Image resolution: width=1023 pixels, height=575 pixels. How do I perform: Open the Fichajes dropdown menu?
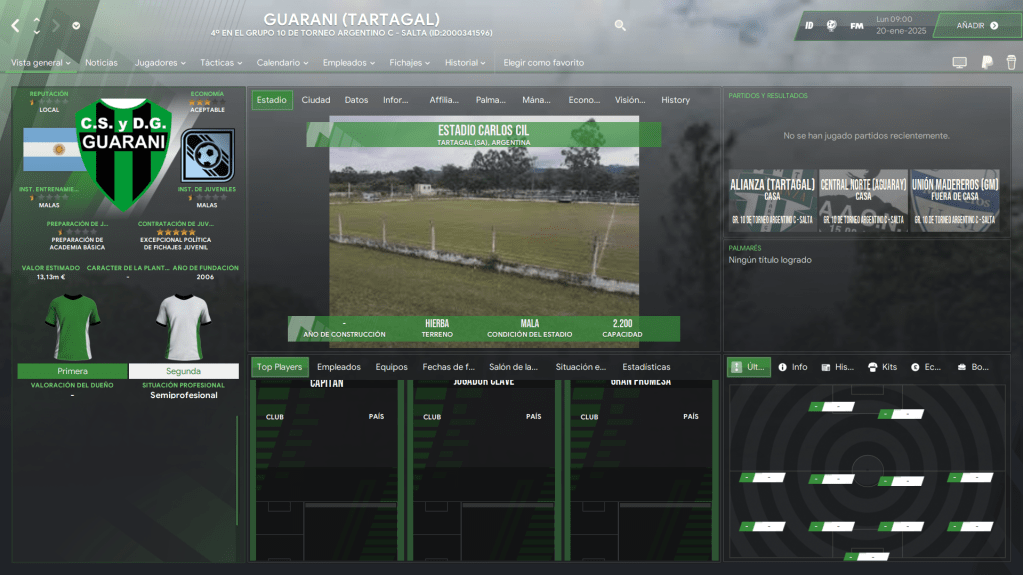click(410, 63)
